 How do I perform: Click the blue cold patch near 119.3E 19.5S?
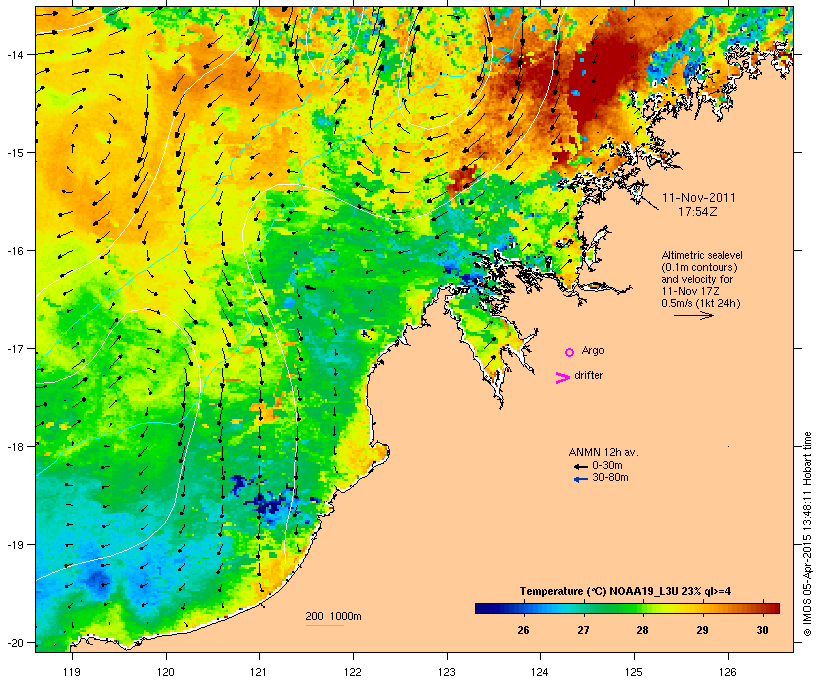point(98,580)
